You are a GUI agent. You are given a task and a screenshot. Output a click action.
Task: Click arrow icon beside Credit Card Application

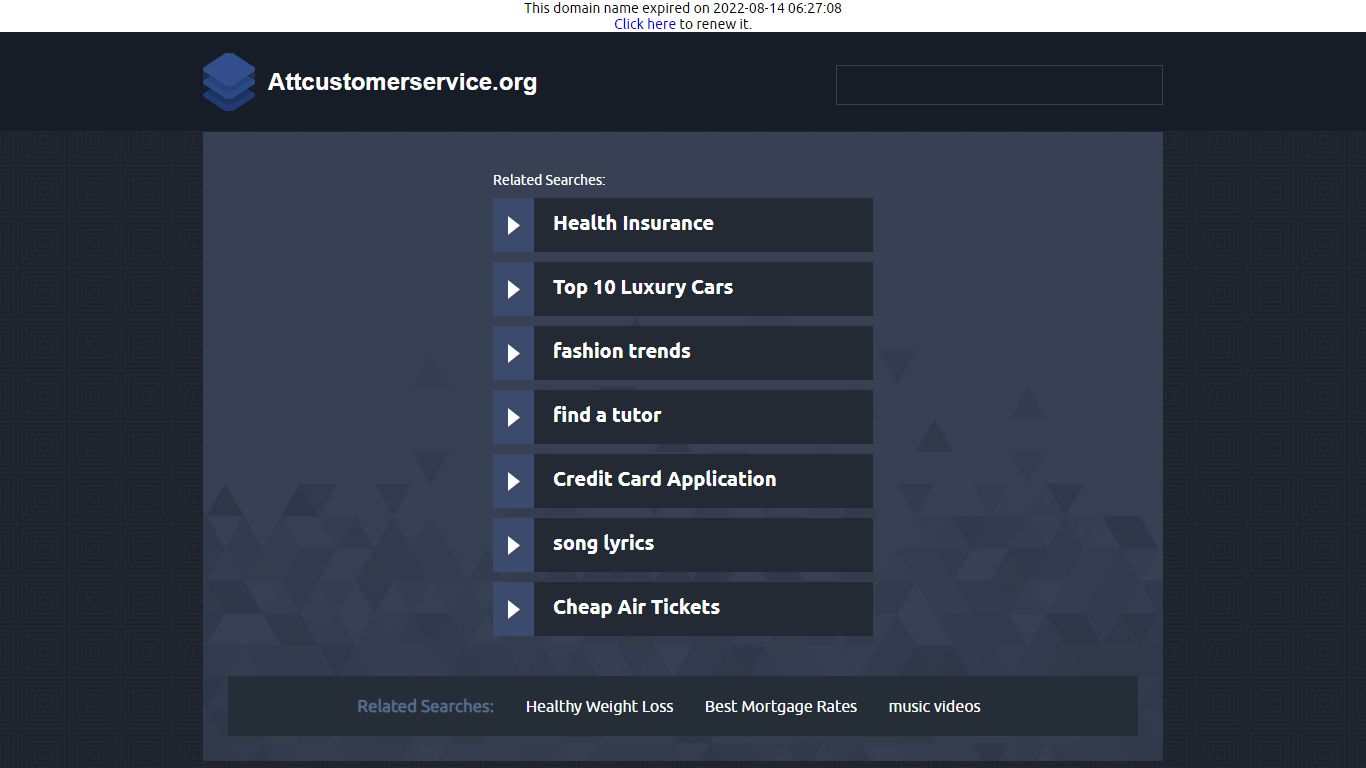[514, 481]
